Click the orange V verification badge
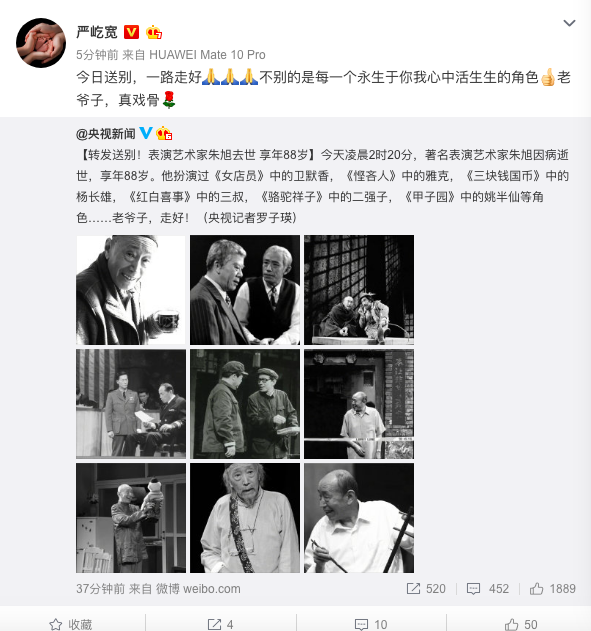 point(131,32)
